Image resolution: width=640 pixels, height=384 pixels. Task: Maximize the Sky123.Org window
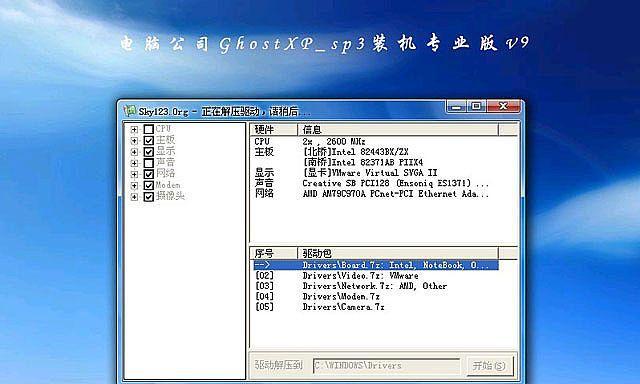tap(476, 107)
